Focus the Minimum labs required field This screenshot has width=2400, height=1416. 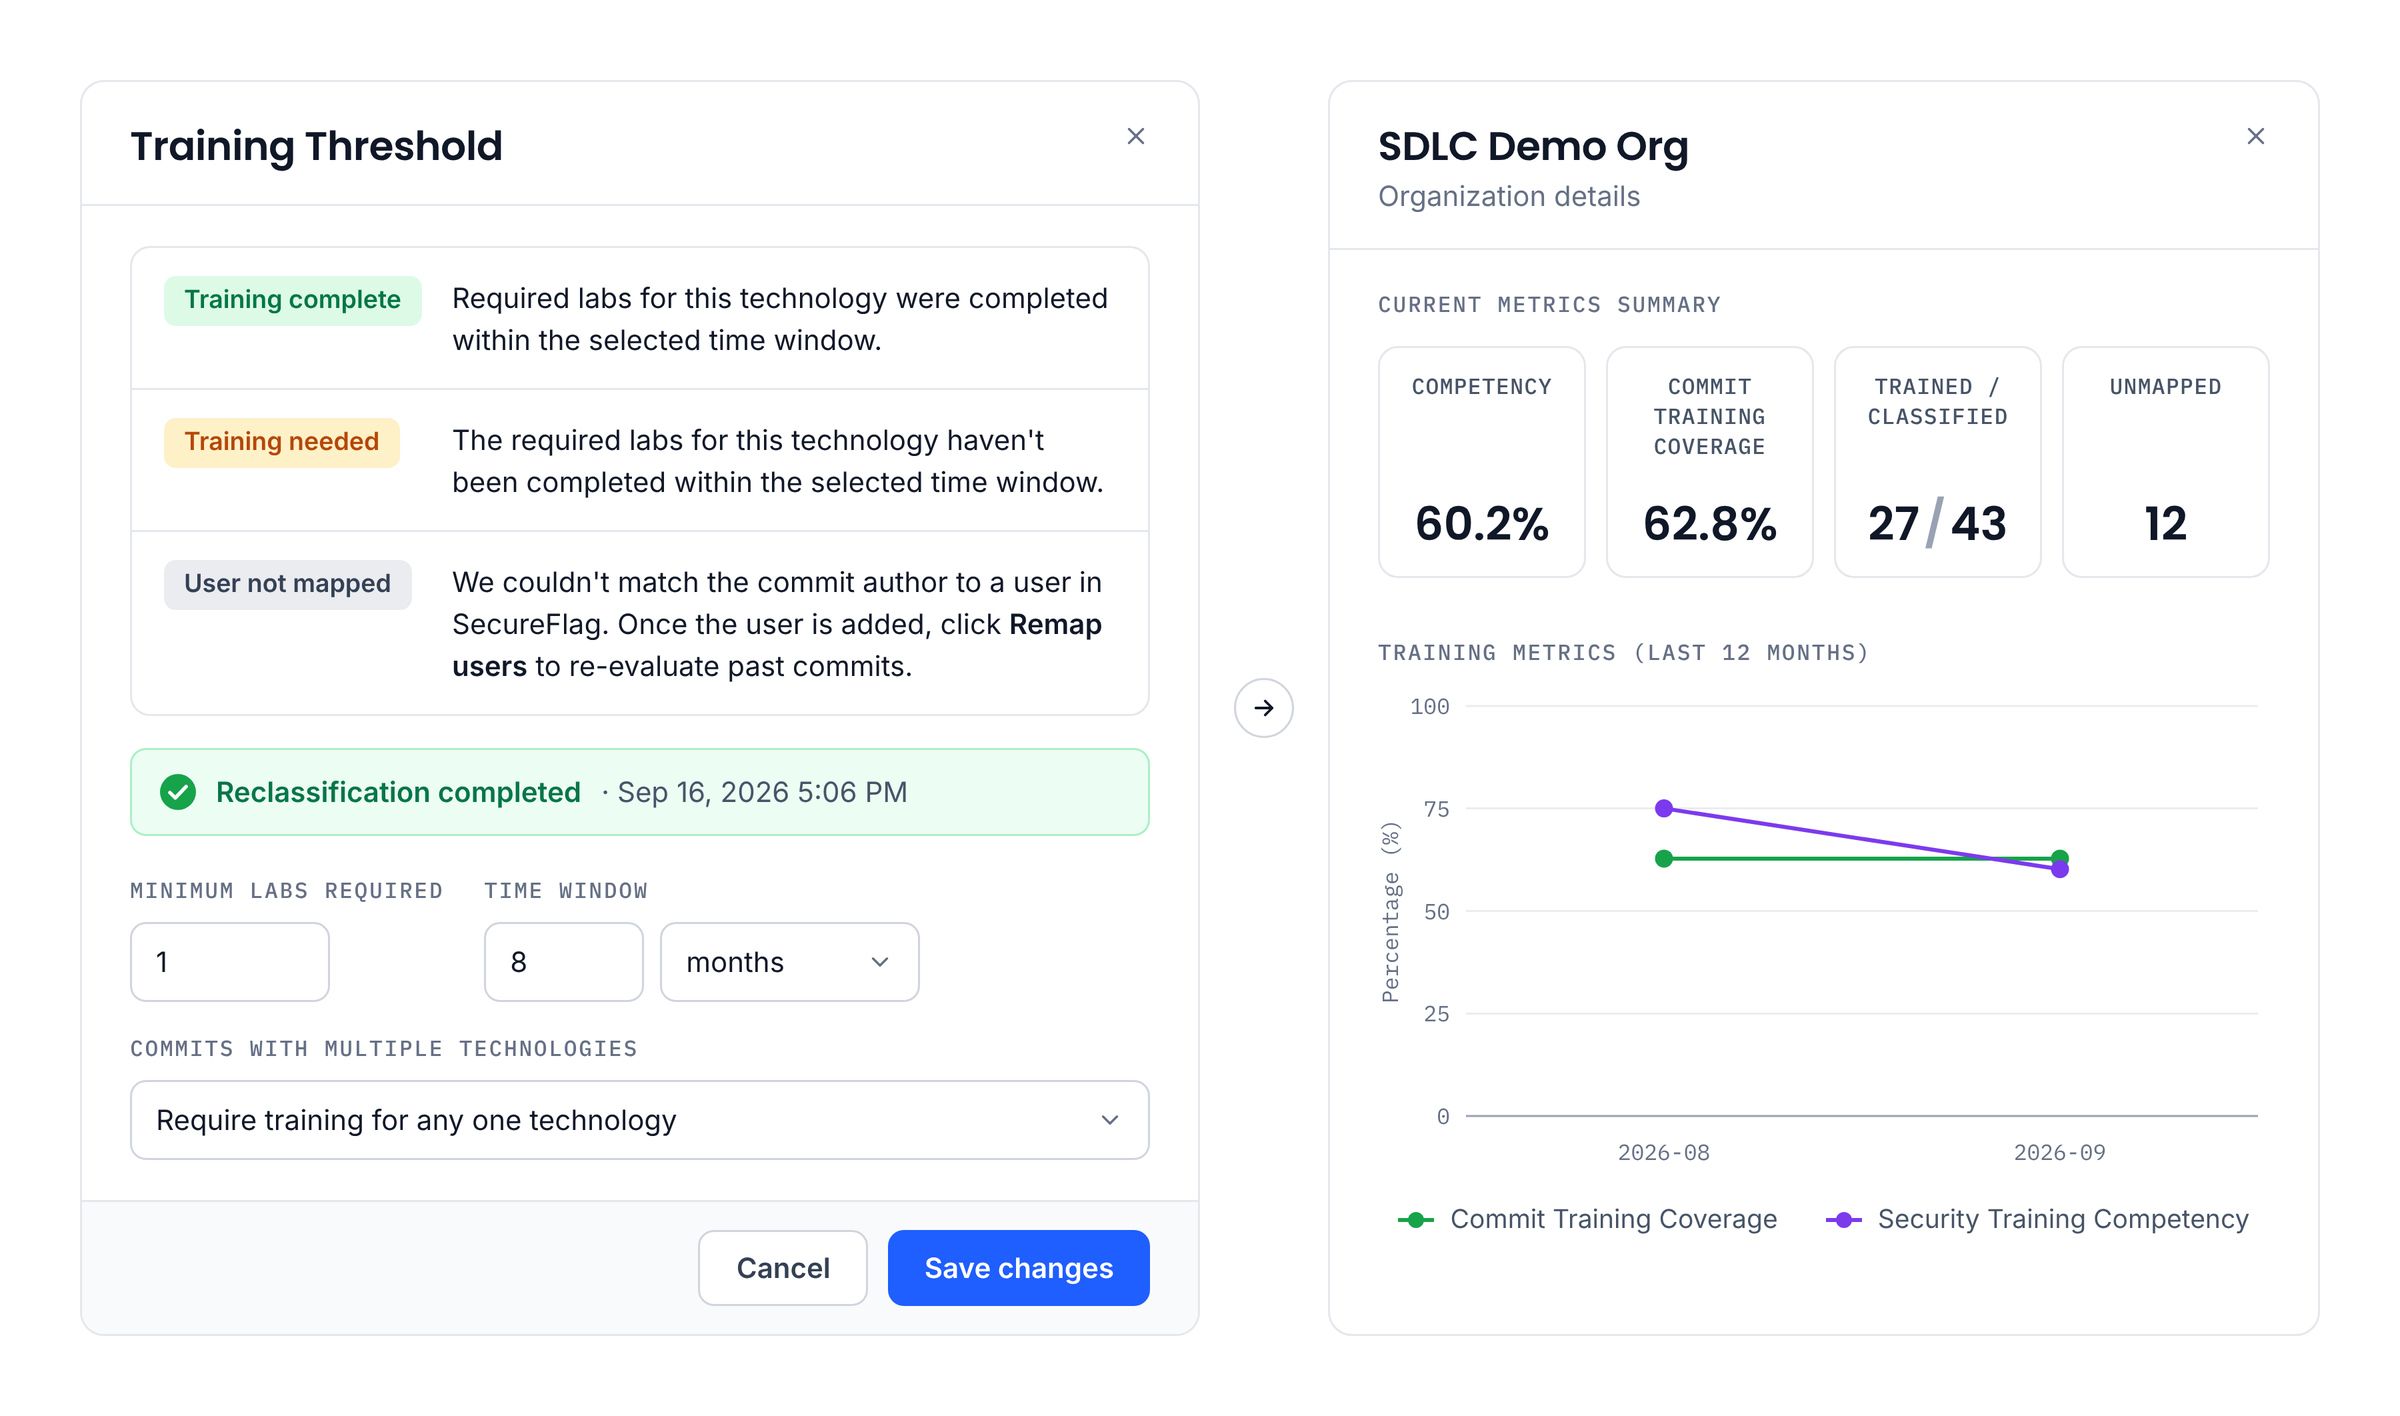point(229,962)
